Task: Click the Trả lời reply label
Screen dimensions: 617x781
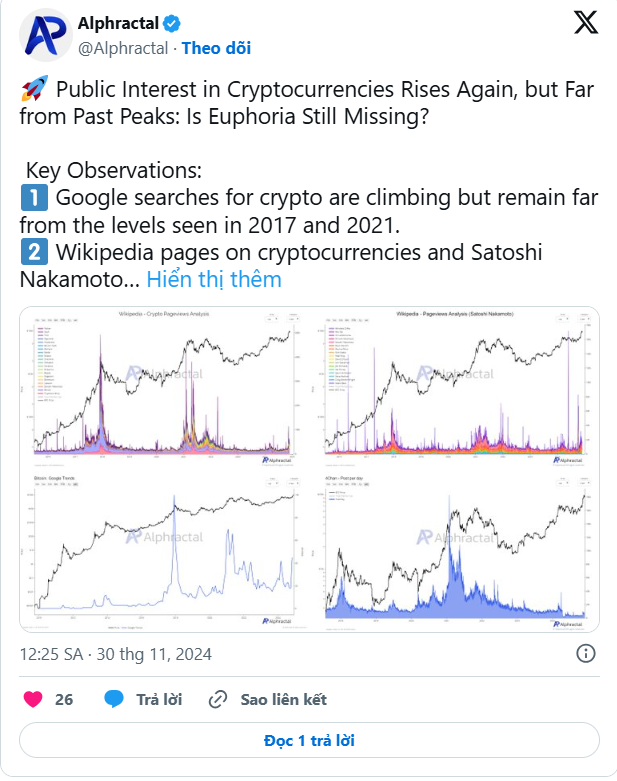Action: tap(159, 699)
